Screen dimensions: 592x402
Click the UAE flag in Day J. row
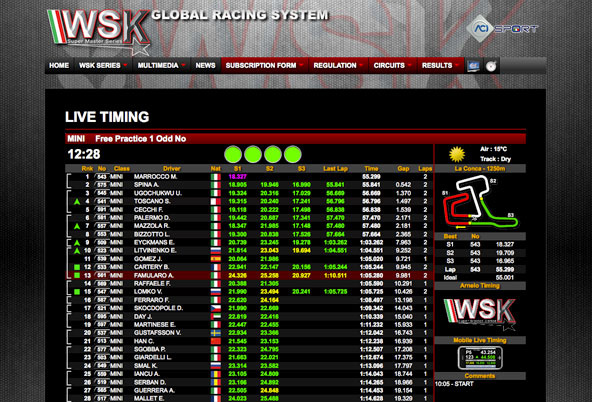216,317
